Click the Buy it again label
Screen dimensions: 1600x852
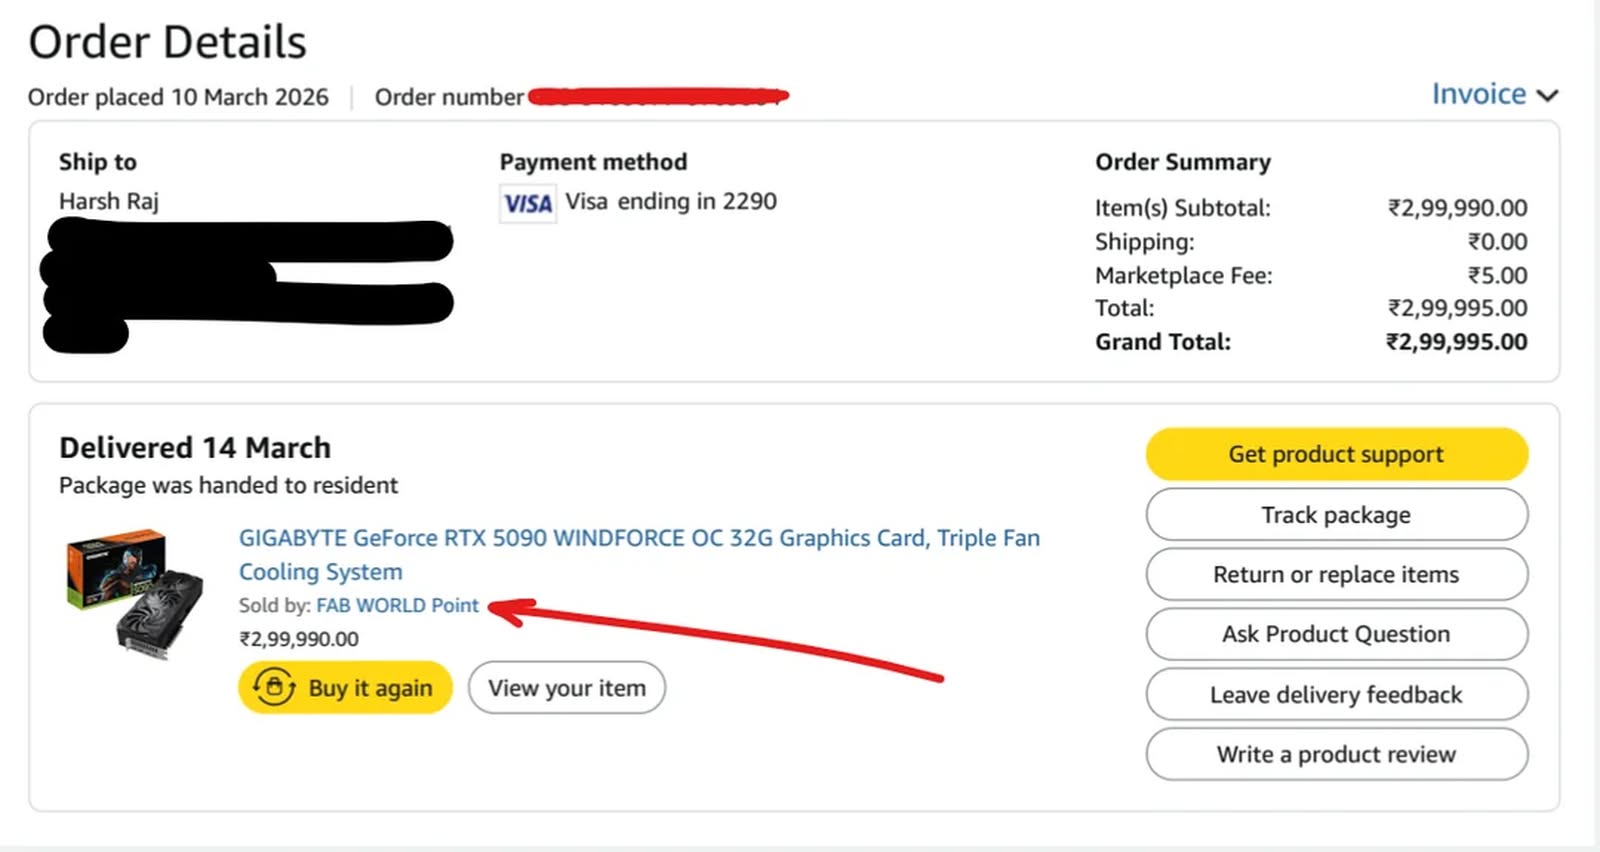(x=370, y=688)
